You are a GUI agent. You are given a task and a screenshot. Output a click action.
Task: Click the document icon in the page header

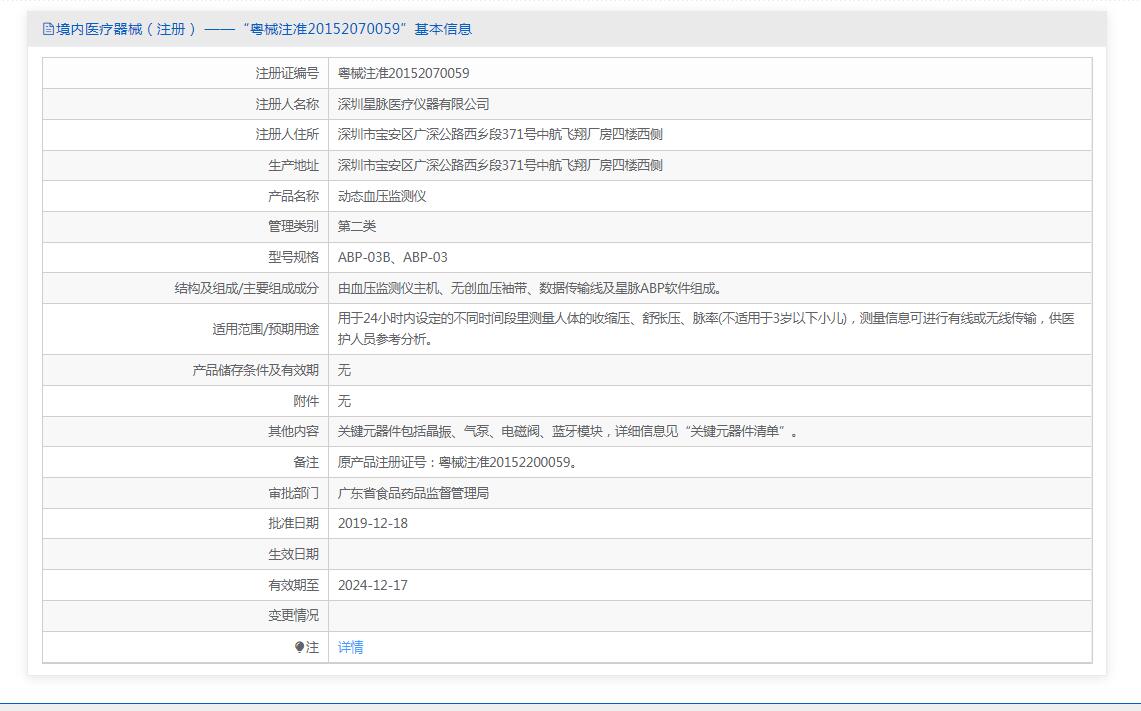[x=48, y=29]
